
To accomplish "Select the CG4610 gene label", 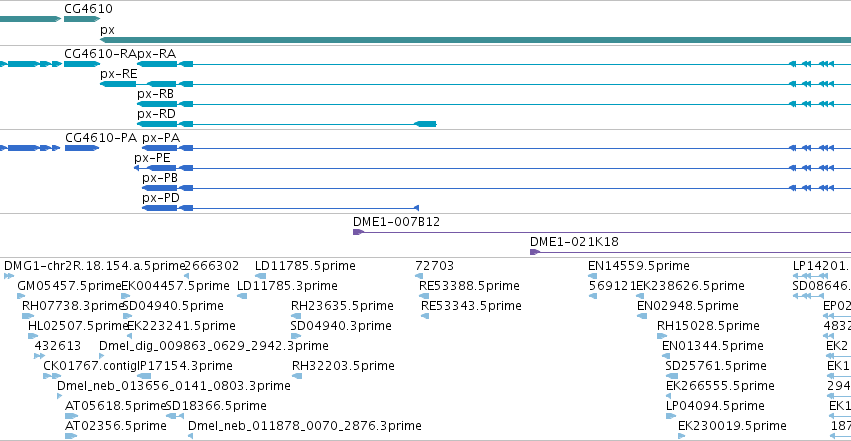I will pyautogui.click(x=88, y=9).
